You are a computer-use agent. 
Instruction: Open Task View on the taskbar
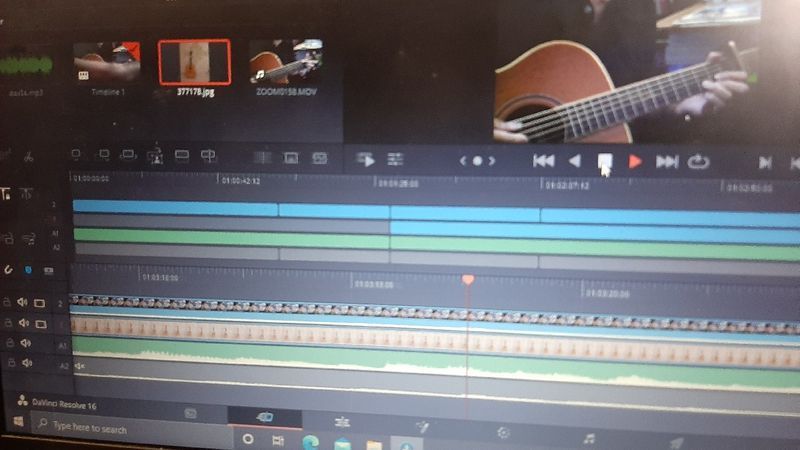[278, 440]
